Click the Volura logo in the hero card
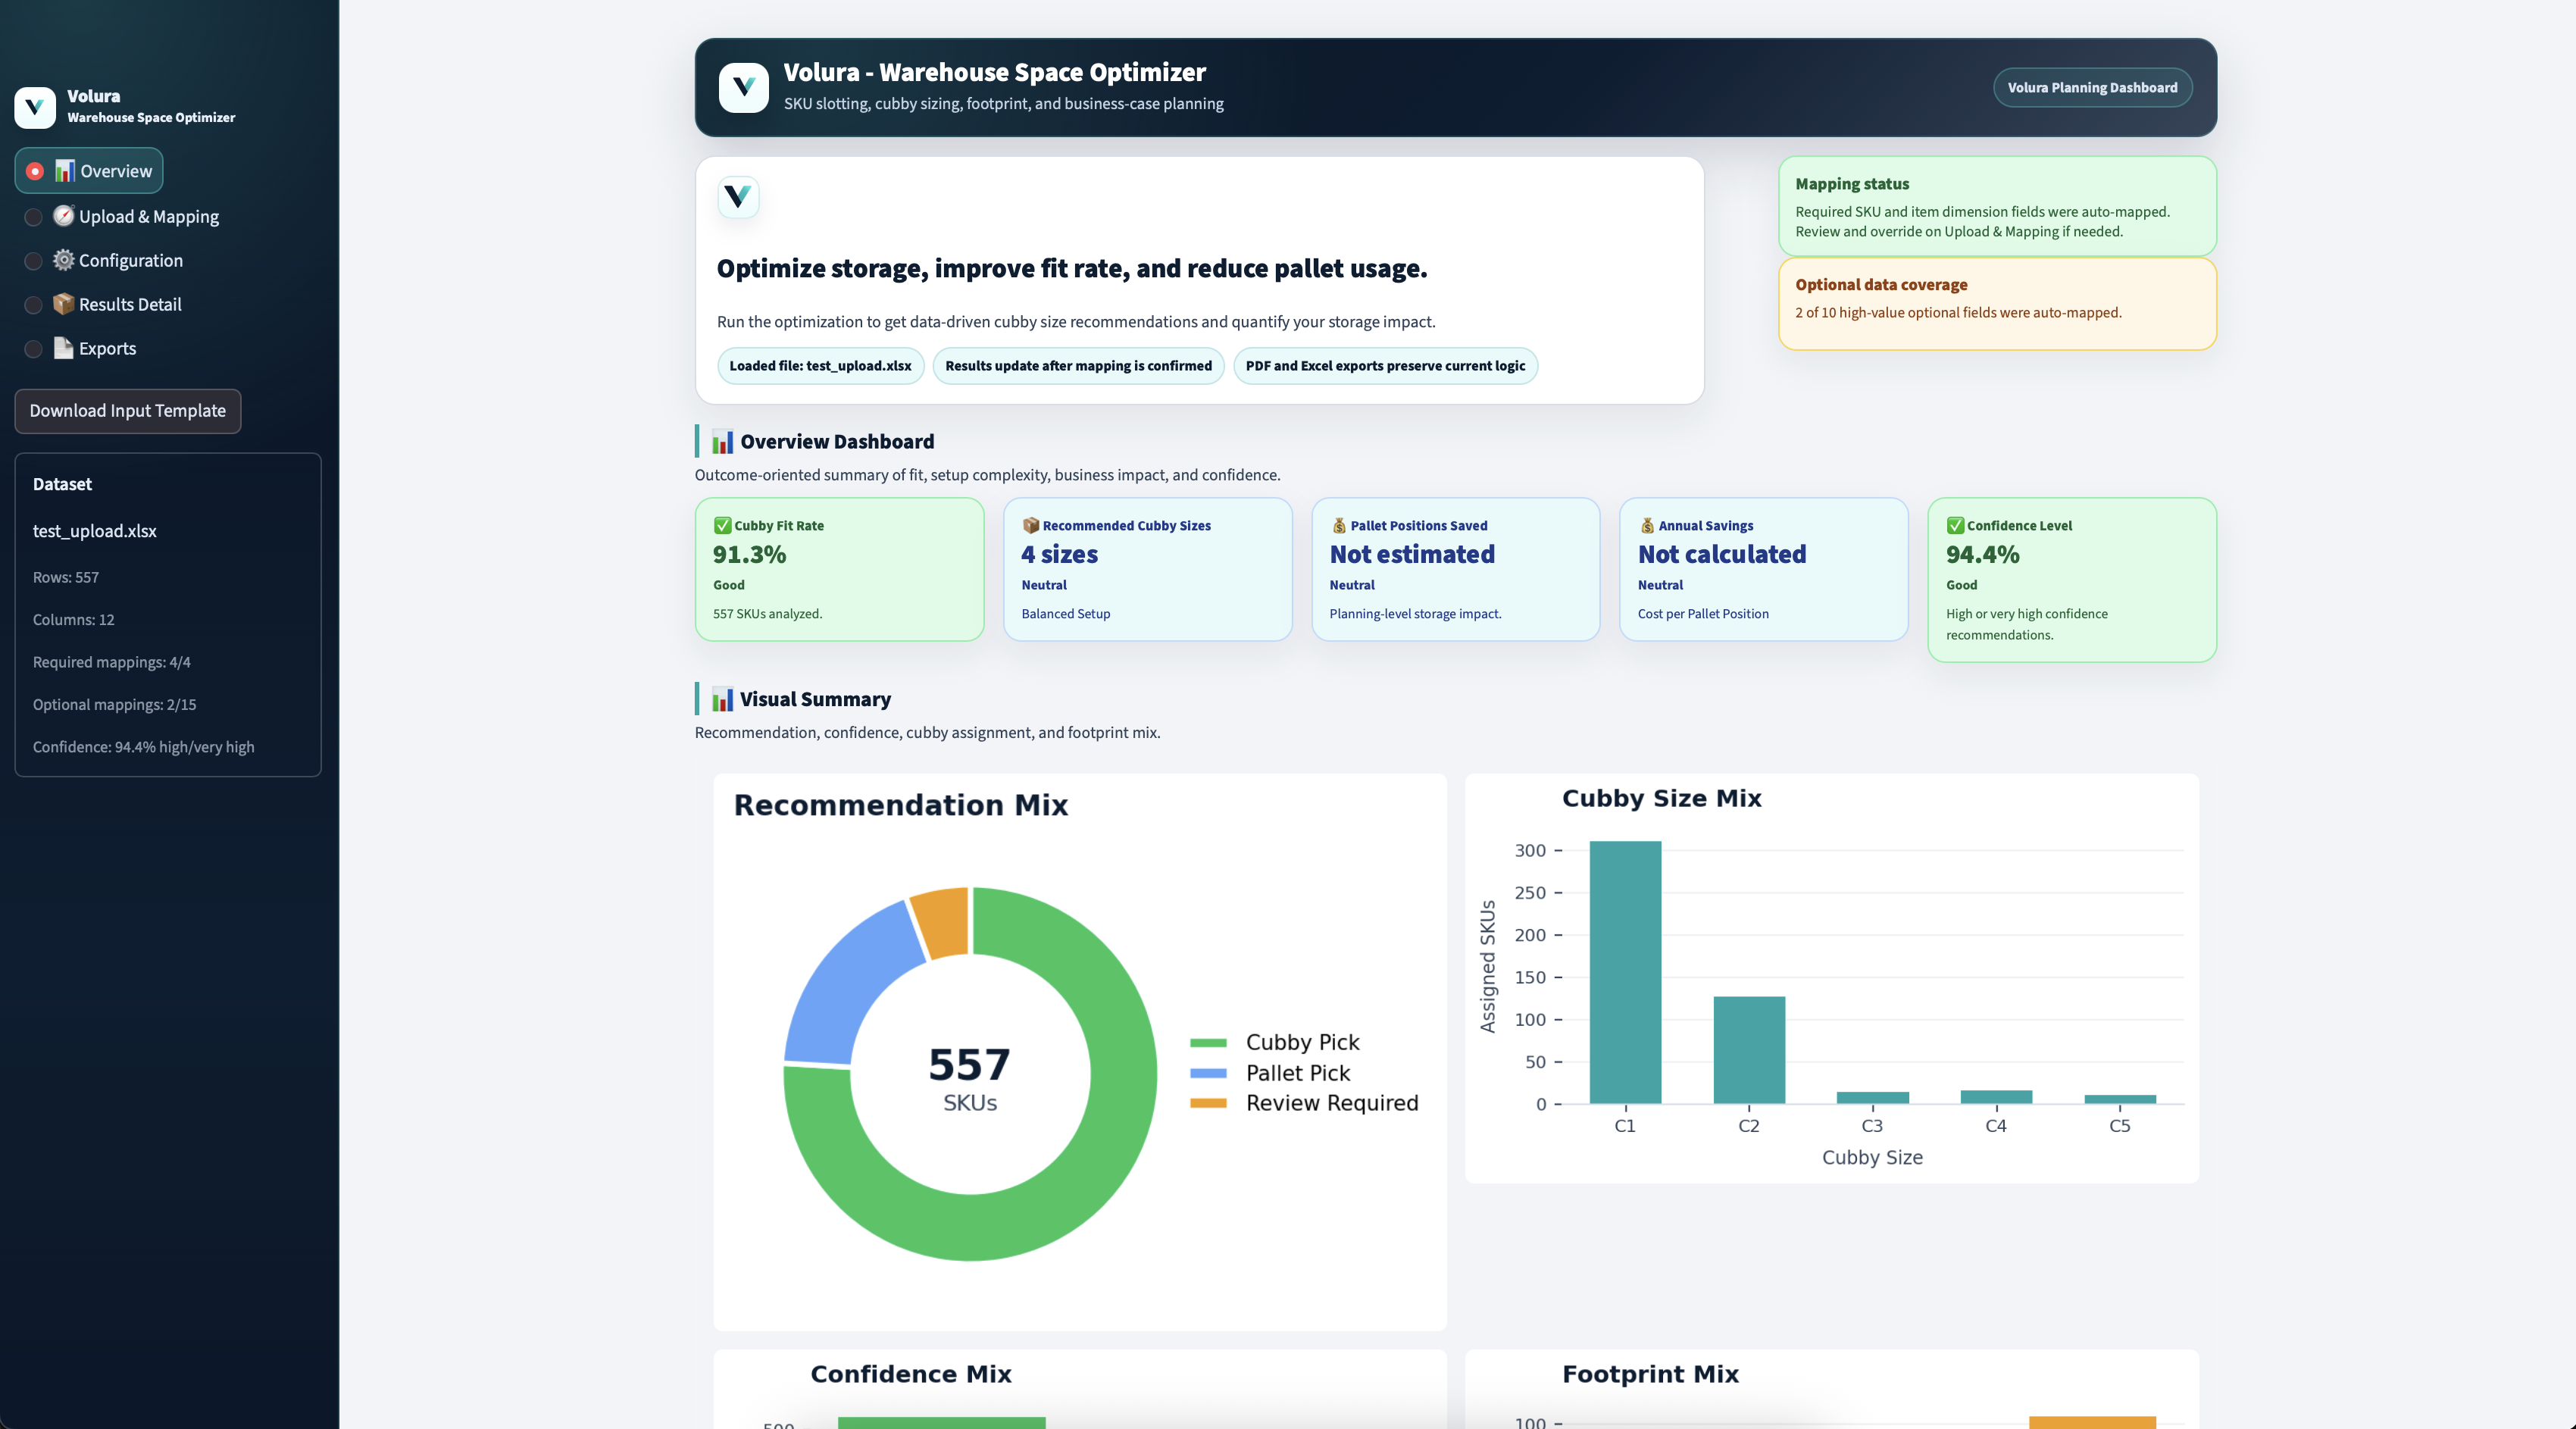Viewport: 2576px width, 1429px height. 738,197
